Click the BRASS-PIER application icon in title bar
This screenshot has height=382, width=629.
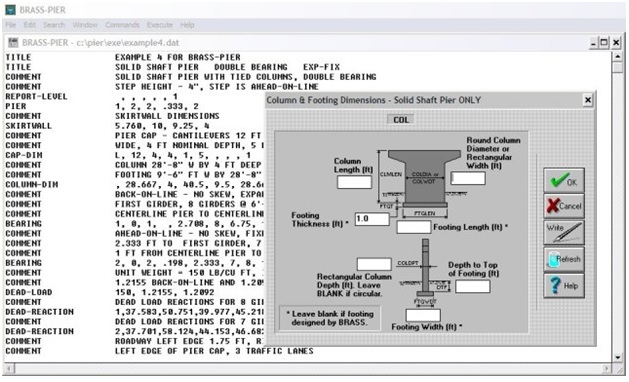click(x=10, y=10)
